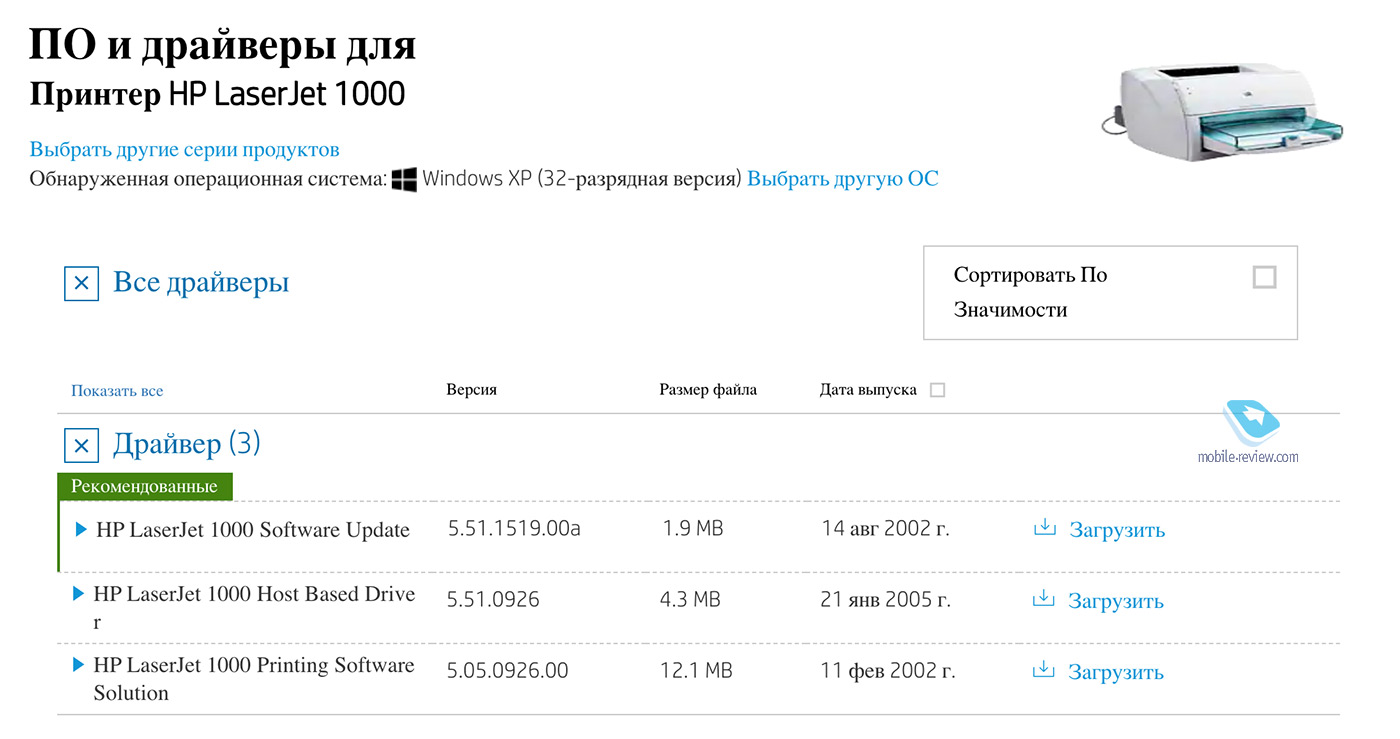Click 'Загрузить' for Software Update
The image size is (1400, 739).
click(x=1117, y=530)
